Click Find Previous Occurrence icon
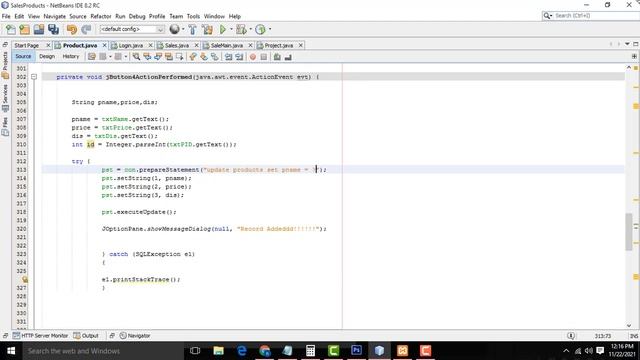The width and height of the screenshot is (640, 360). coord(147,57)
